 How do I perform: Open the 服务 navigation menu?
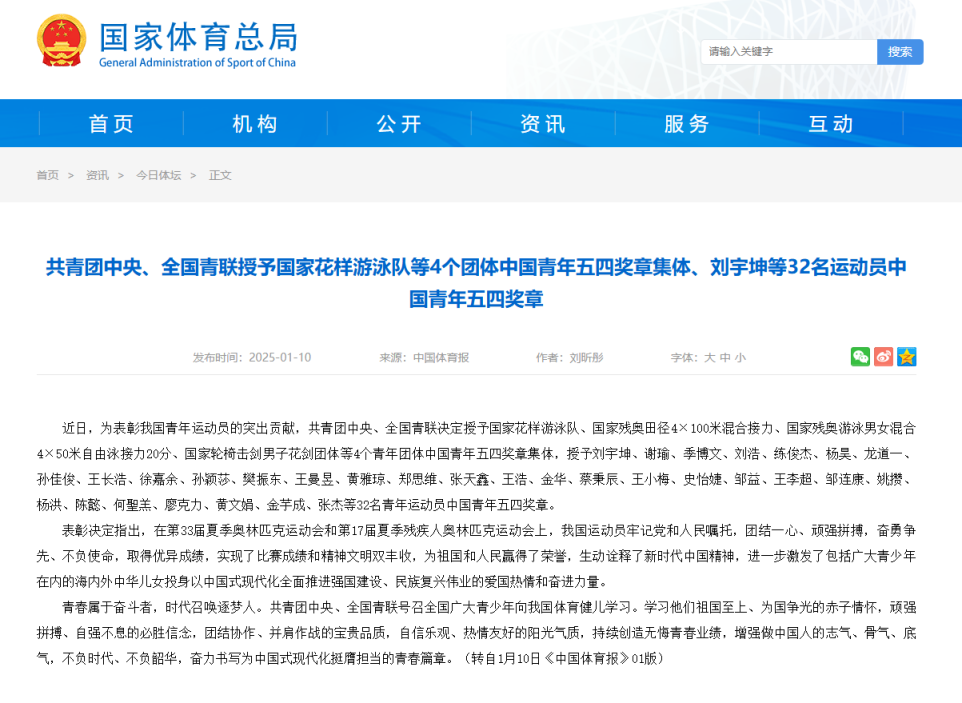pos(687,123)
